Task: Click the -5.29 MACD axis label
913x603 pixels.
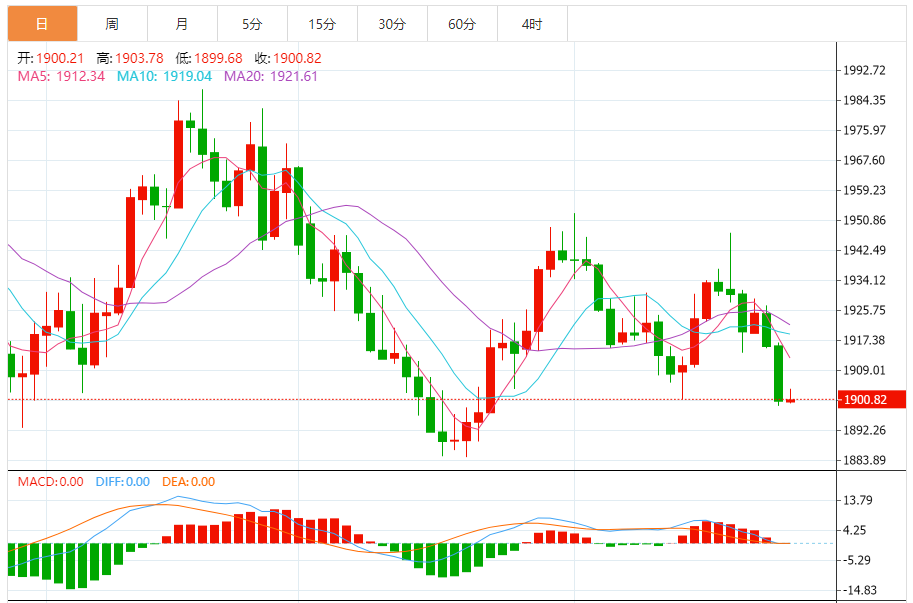Action: point(857,560)
